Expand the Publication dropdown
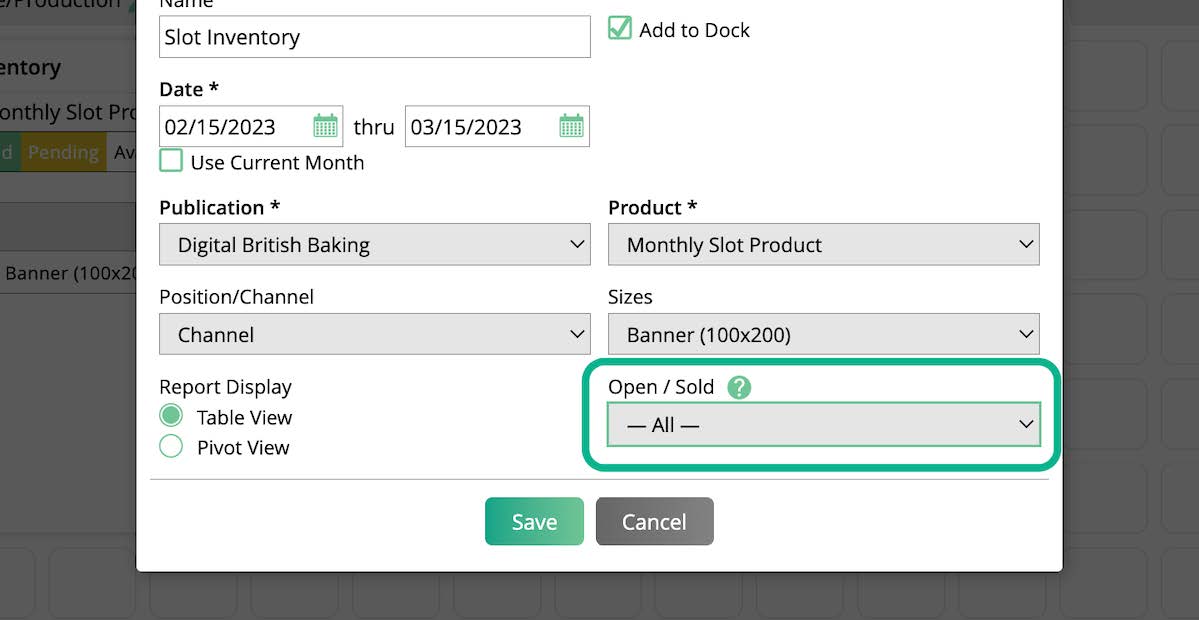This screenshot has width=1199, height=620. 374,245
